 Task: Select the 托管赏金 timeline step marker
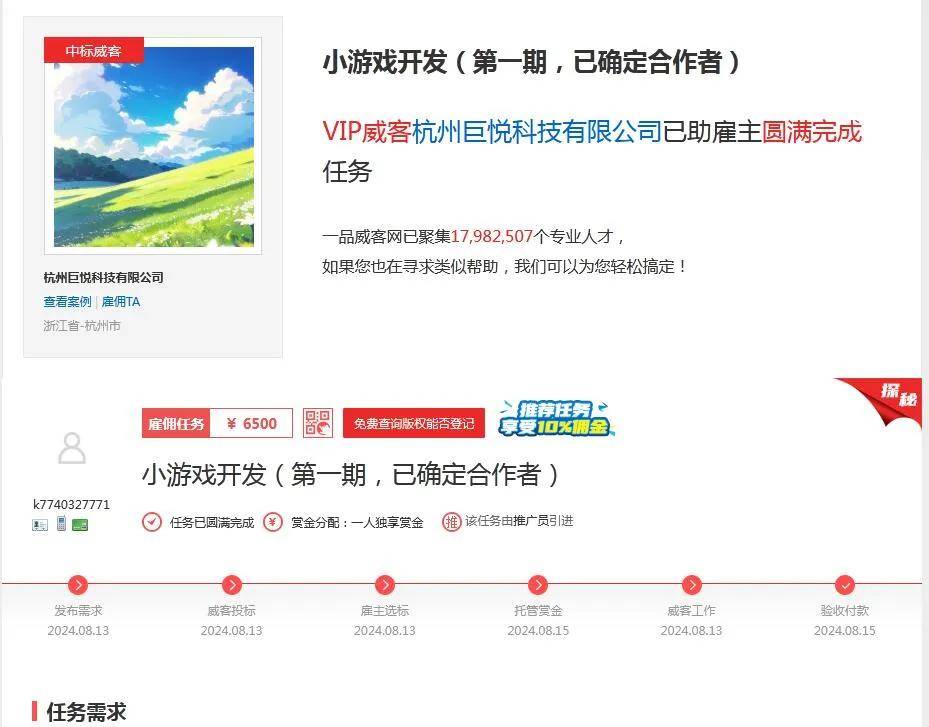coord(537,585)
